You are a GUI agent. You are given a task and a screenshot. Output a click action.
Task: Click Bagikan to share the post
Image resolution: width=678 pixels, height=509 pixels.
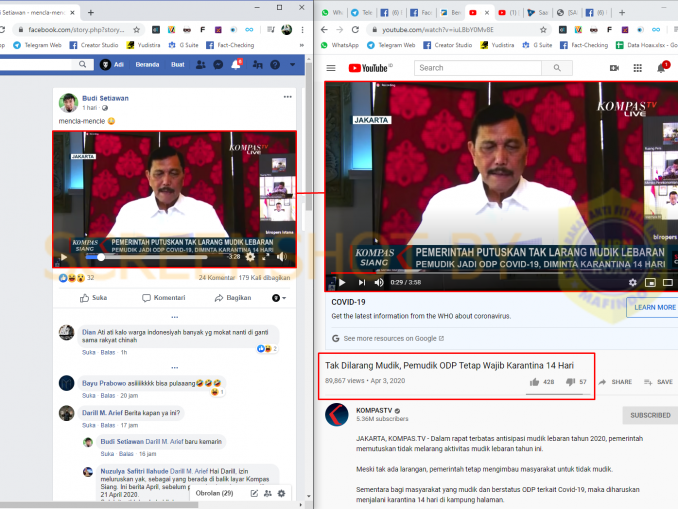(x=233, y=298)
